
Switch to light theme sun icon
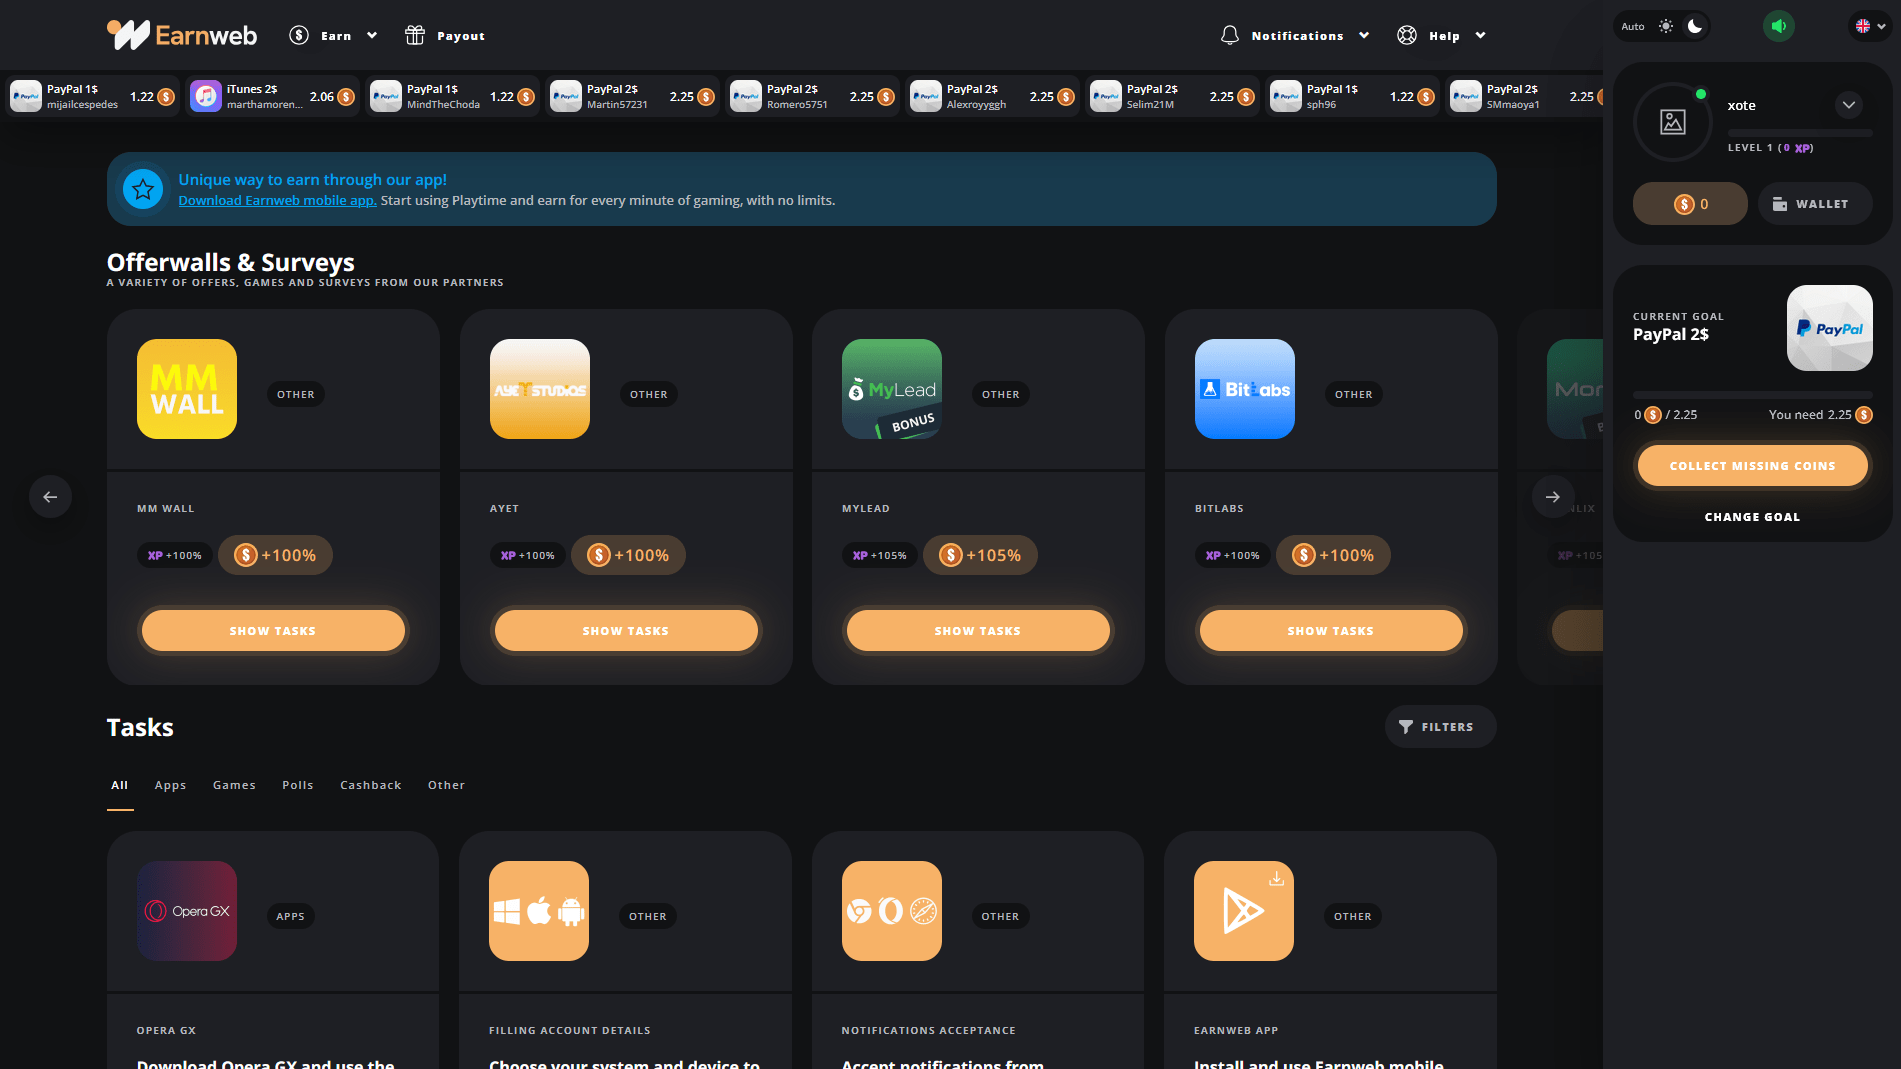click(x=1666, y=26)
